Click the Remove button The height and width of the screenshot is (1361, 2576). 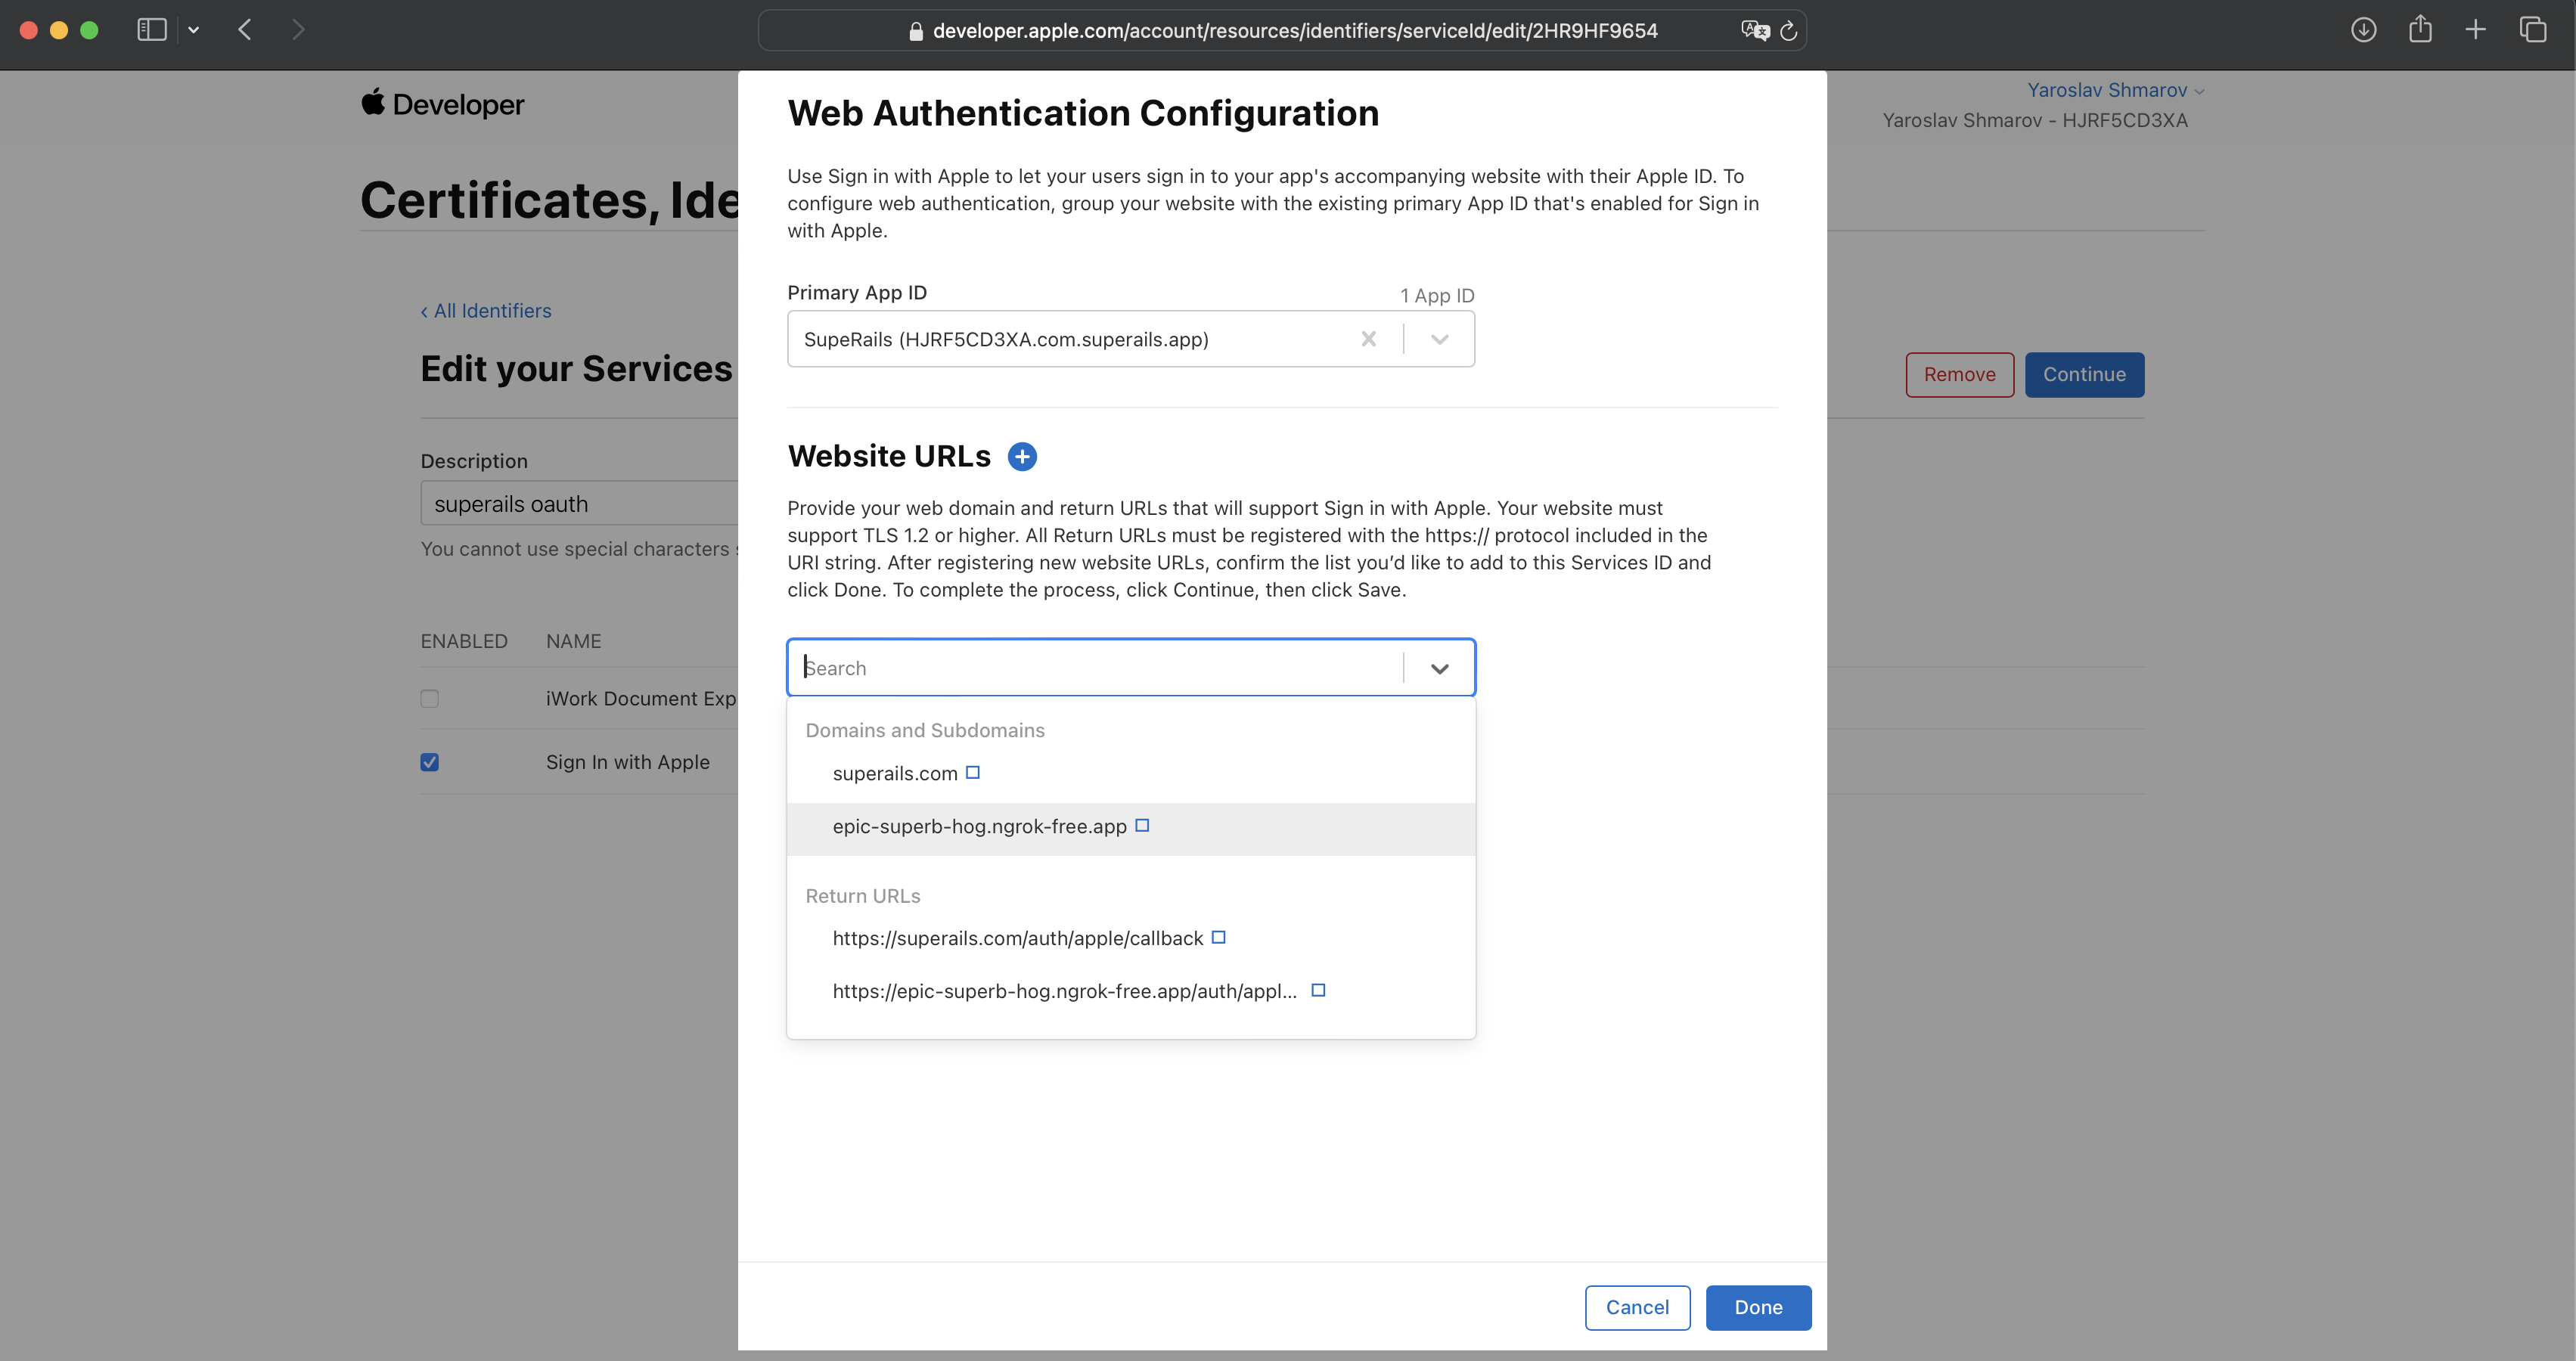(1959, 375)
